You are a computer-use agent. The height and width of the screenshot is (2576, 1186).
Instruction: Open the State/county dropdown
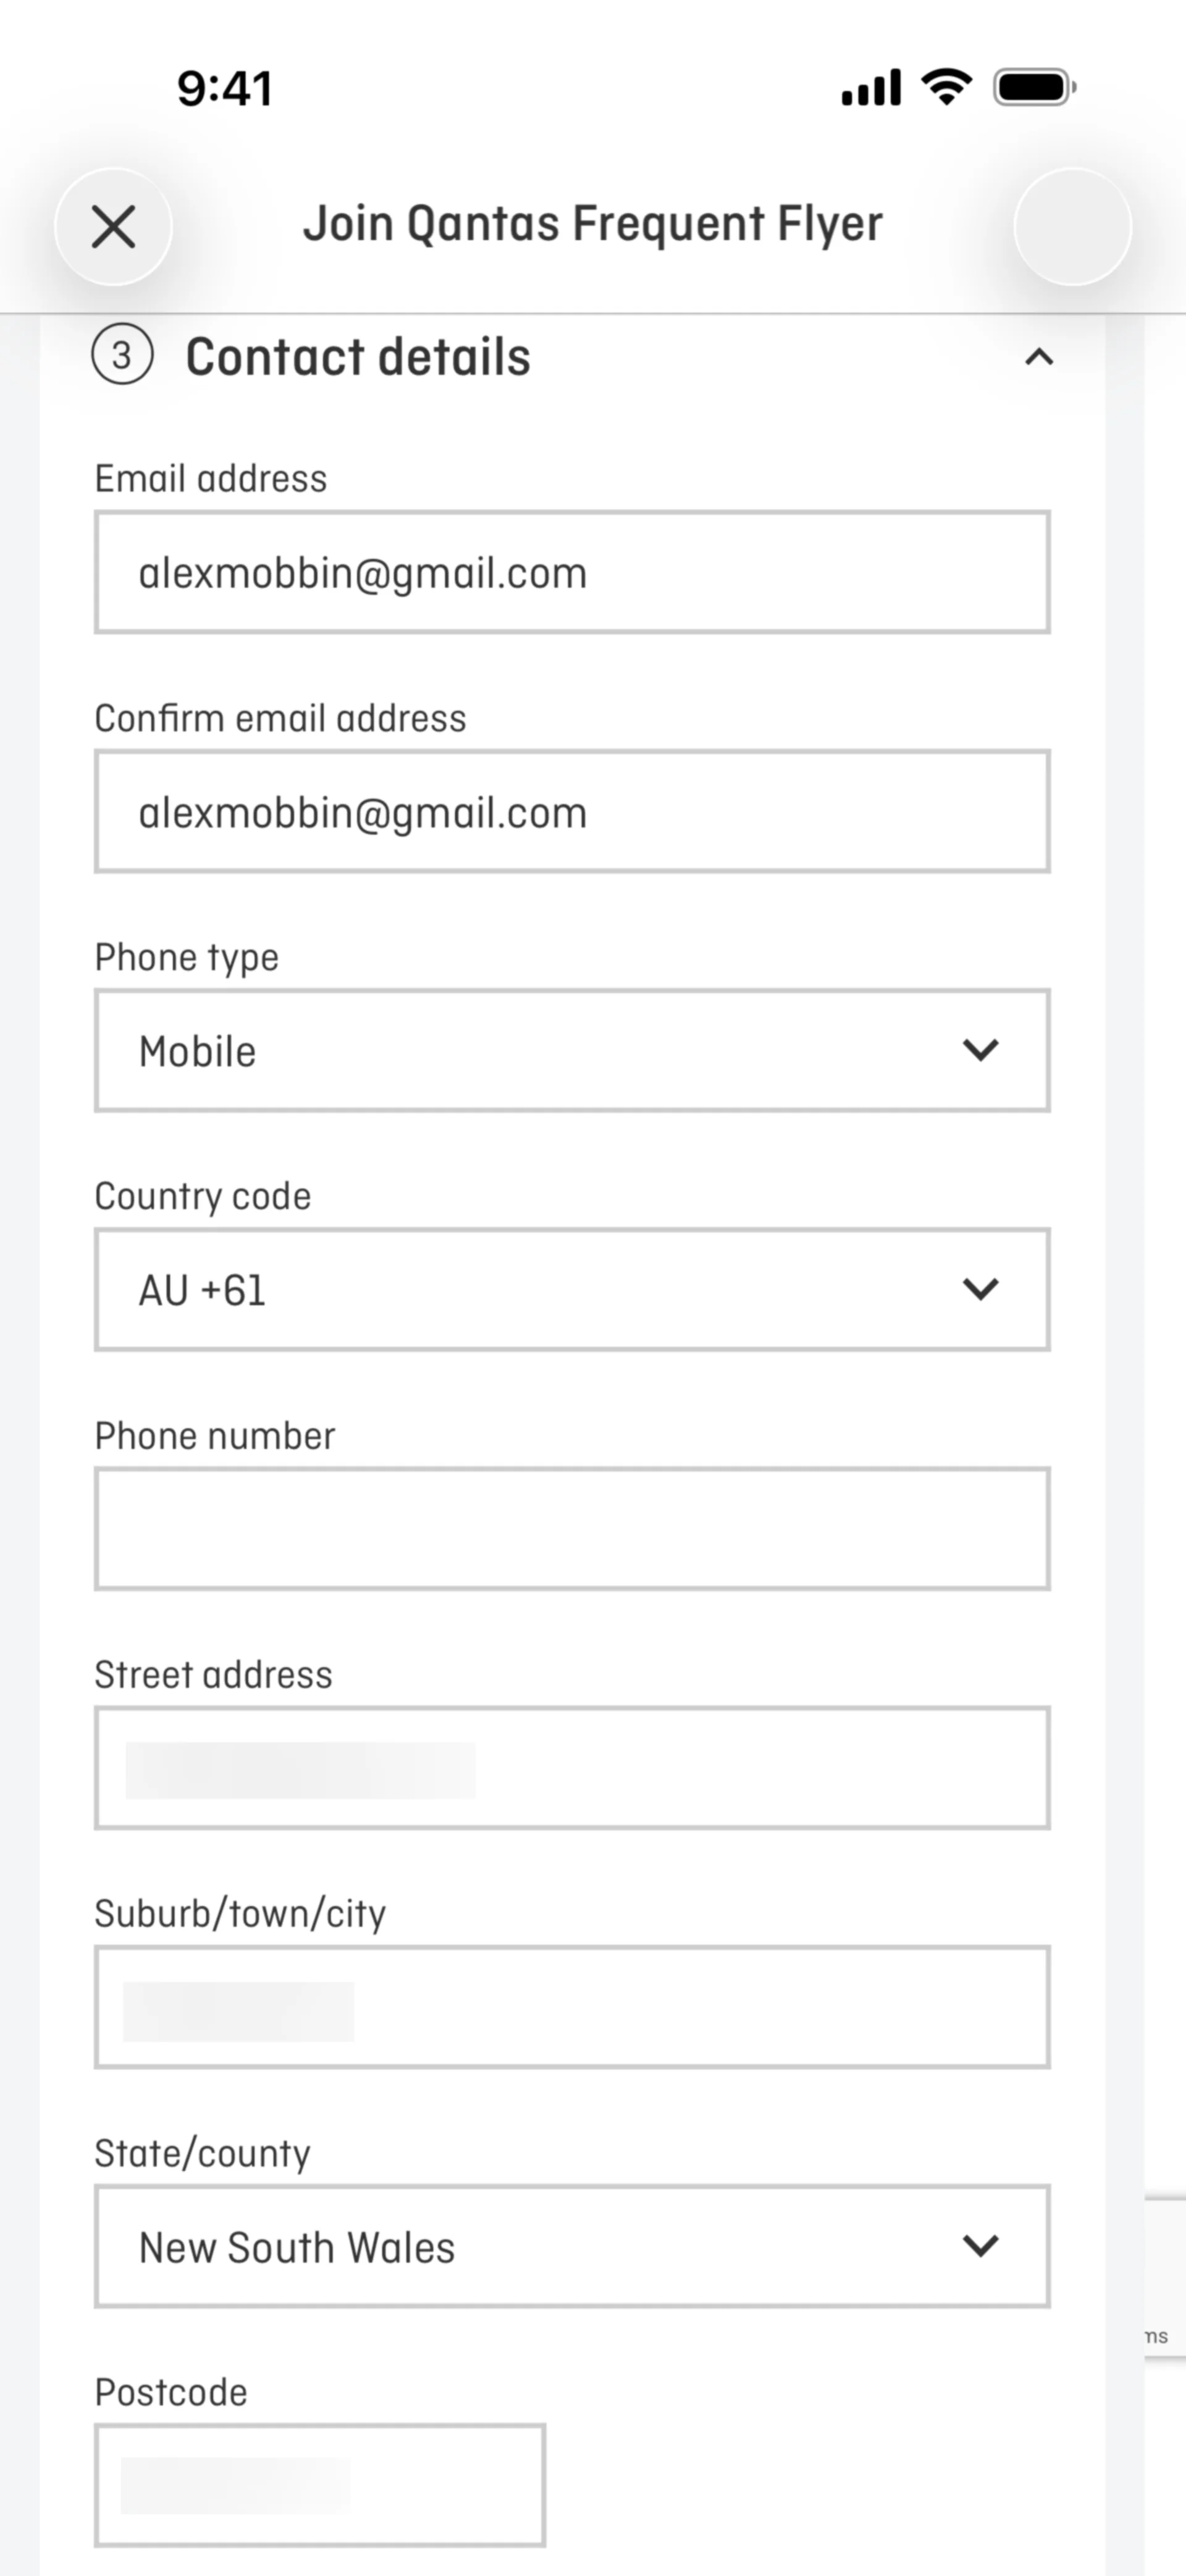[572, 2247]
